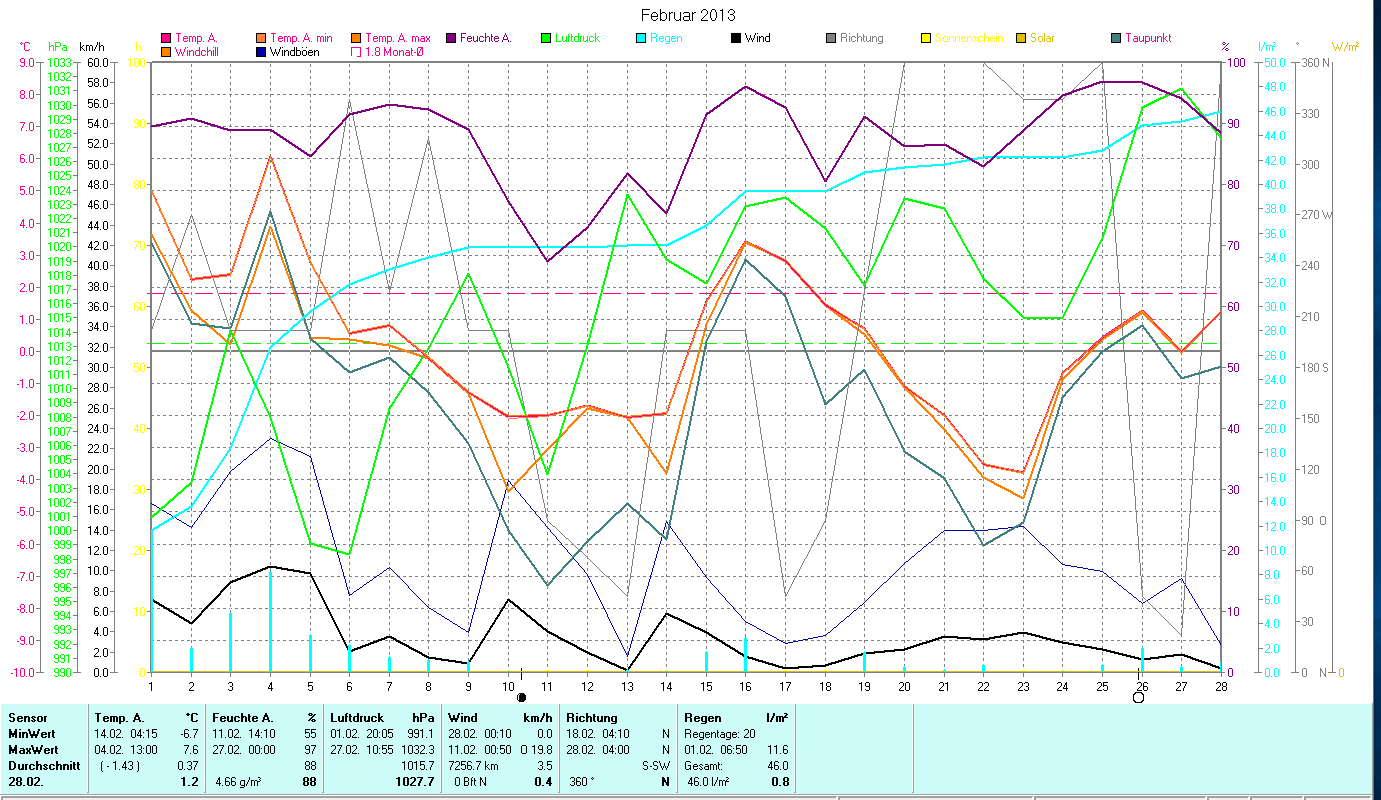Pick the green Luftdruck legend swatch
The width and height of the screenshot is (1381, 800).
(x=546, y=39)
